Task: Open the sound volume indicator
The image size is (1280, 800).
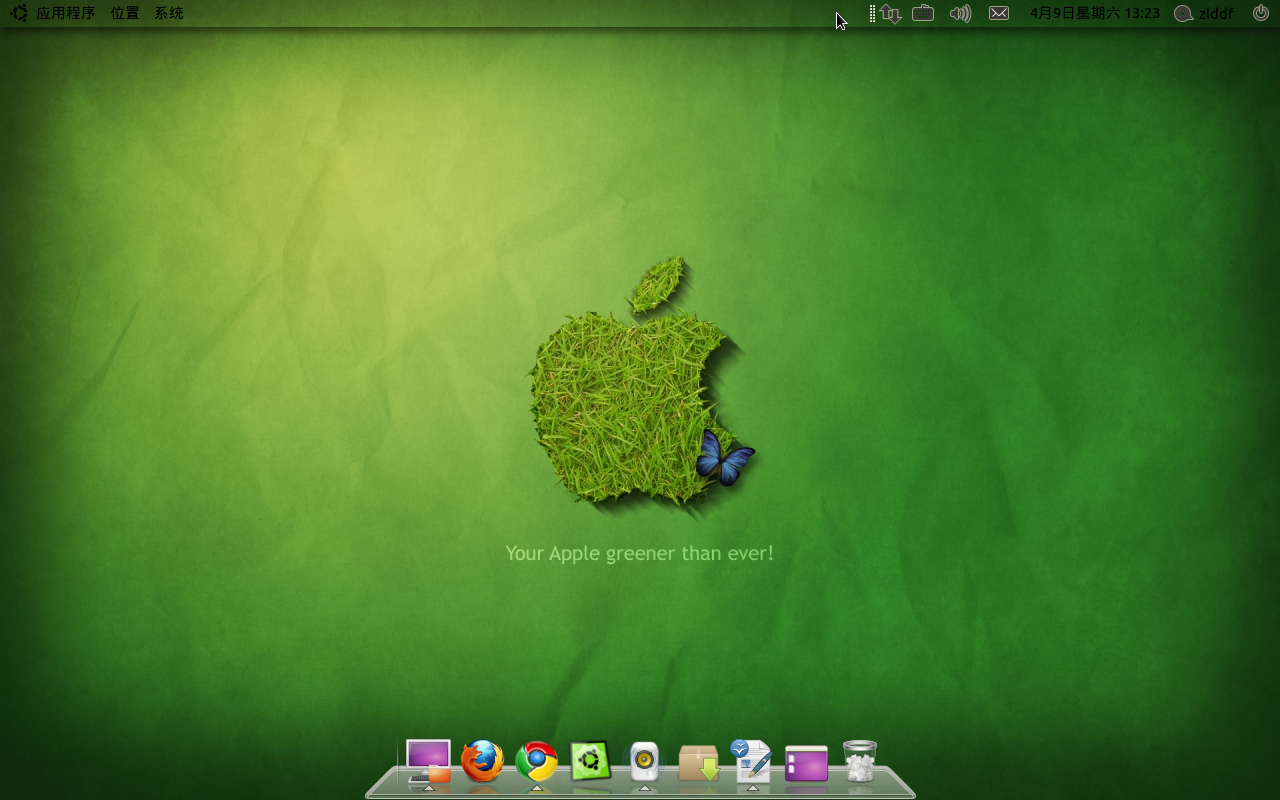Action: [x=960, y=13]
